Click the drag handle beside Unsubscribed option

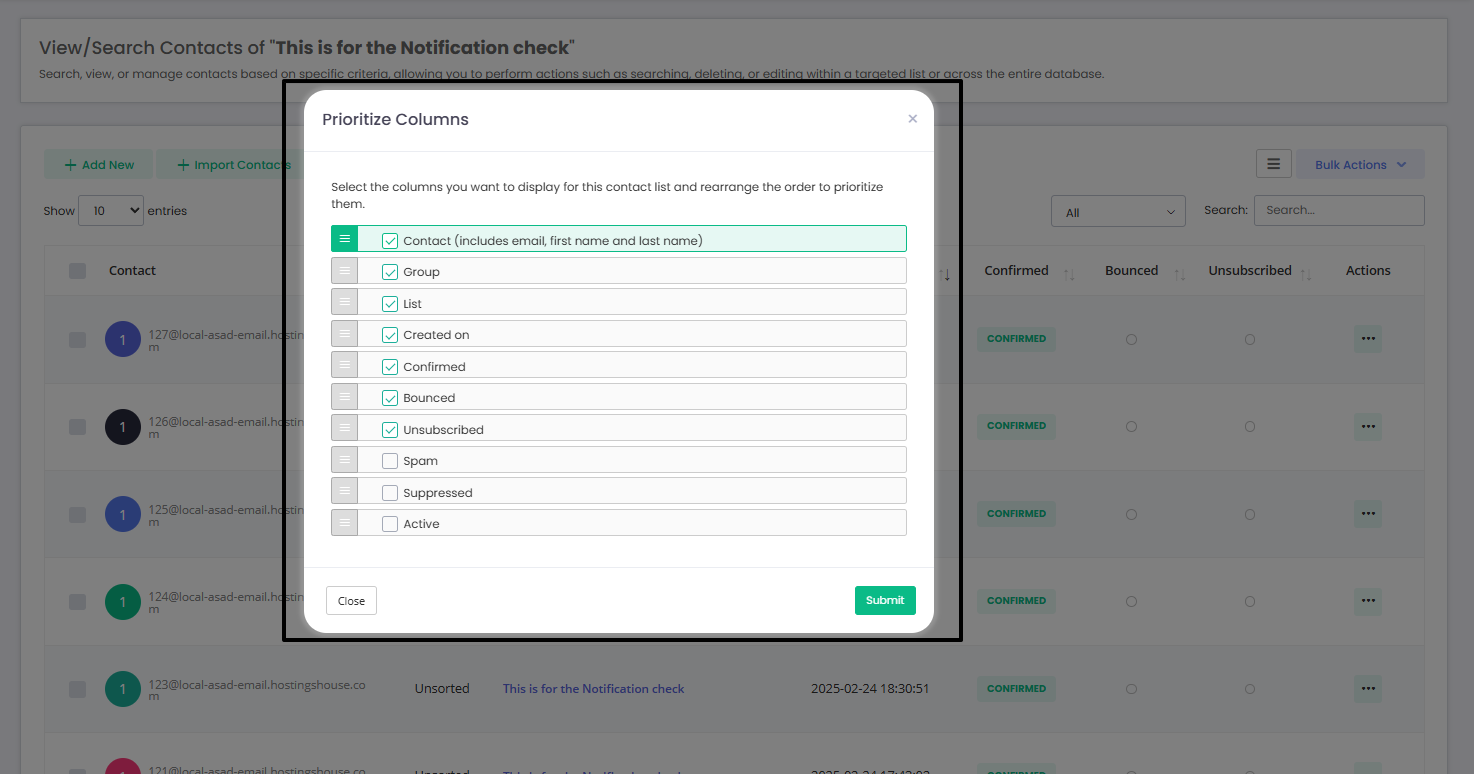[344, 428]
